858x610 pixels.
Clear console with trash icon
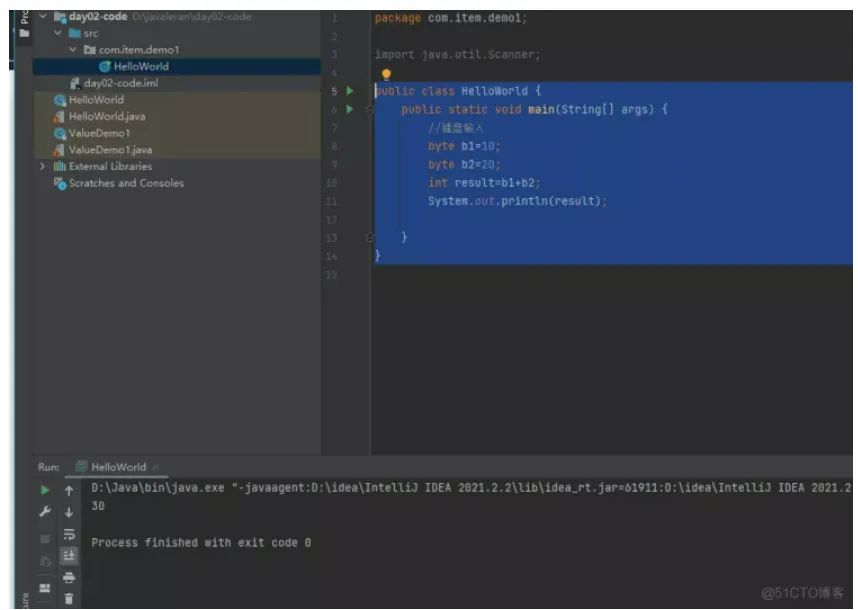pyautogui.click(x=69, y=599)
